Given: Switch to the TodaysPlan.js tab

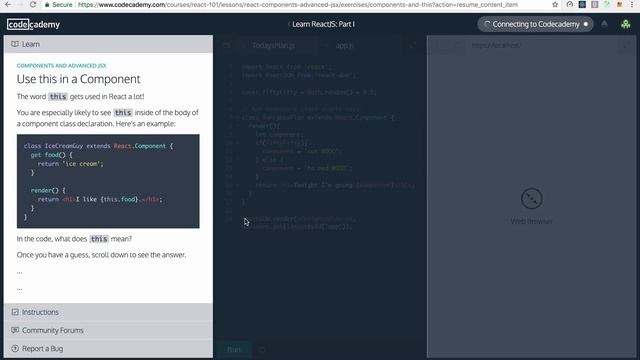Looking at the screenshot, I should pyautogui.click(x=273, y=45).
